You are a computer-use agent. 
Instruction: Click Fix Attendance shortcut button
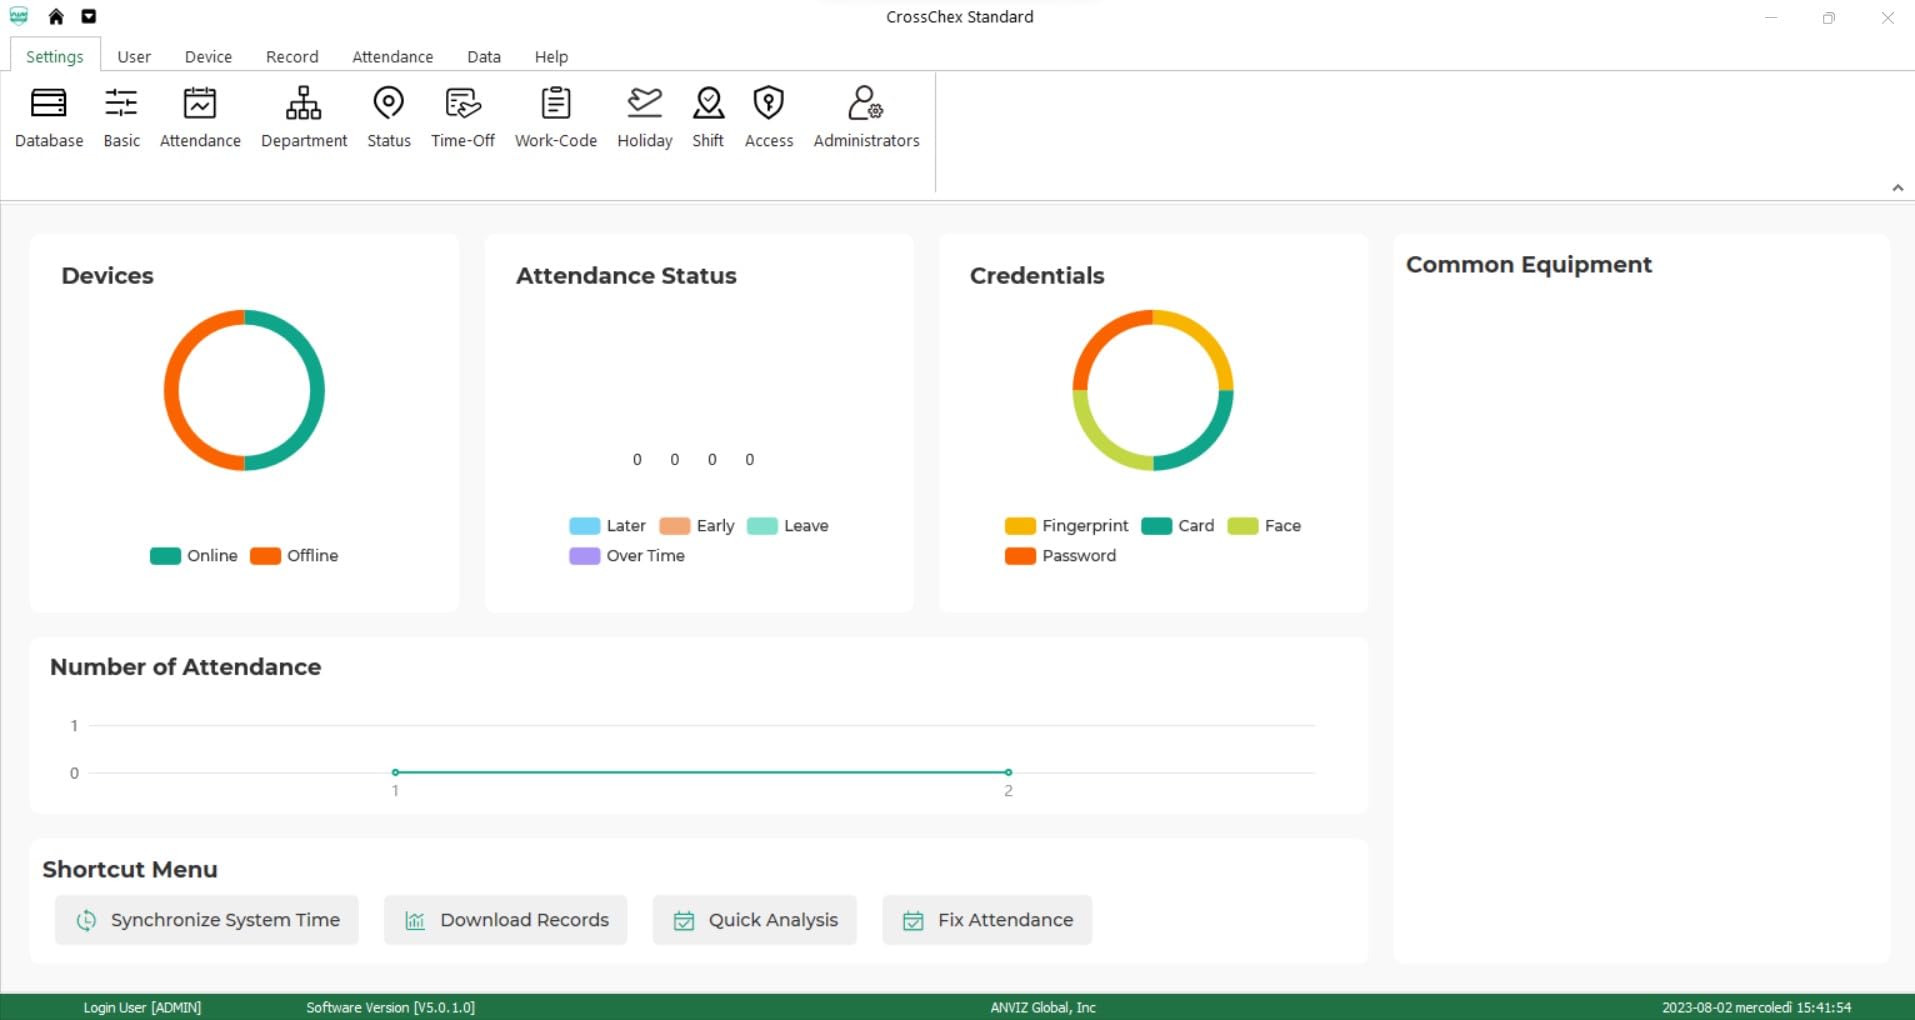pos(987,920)
